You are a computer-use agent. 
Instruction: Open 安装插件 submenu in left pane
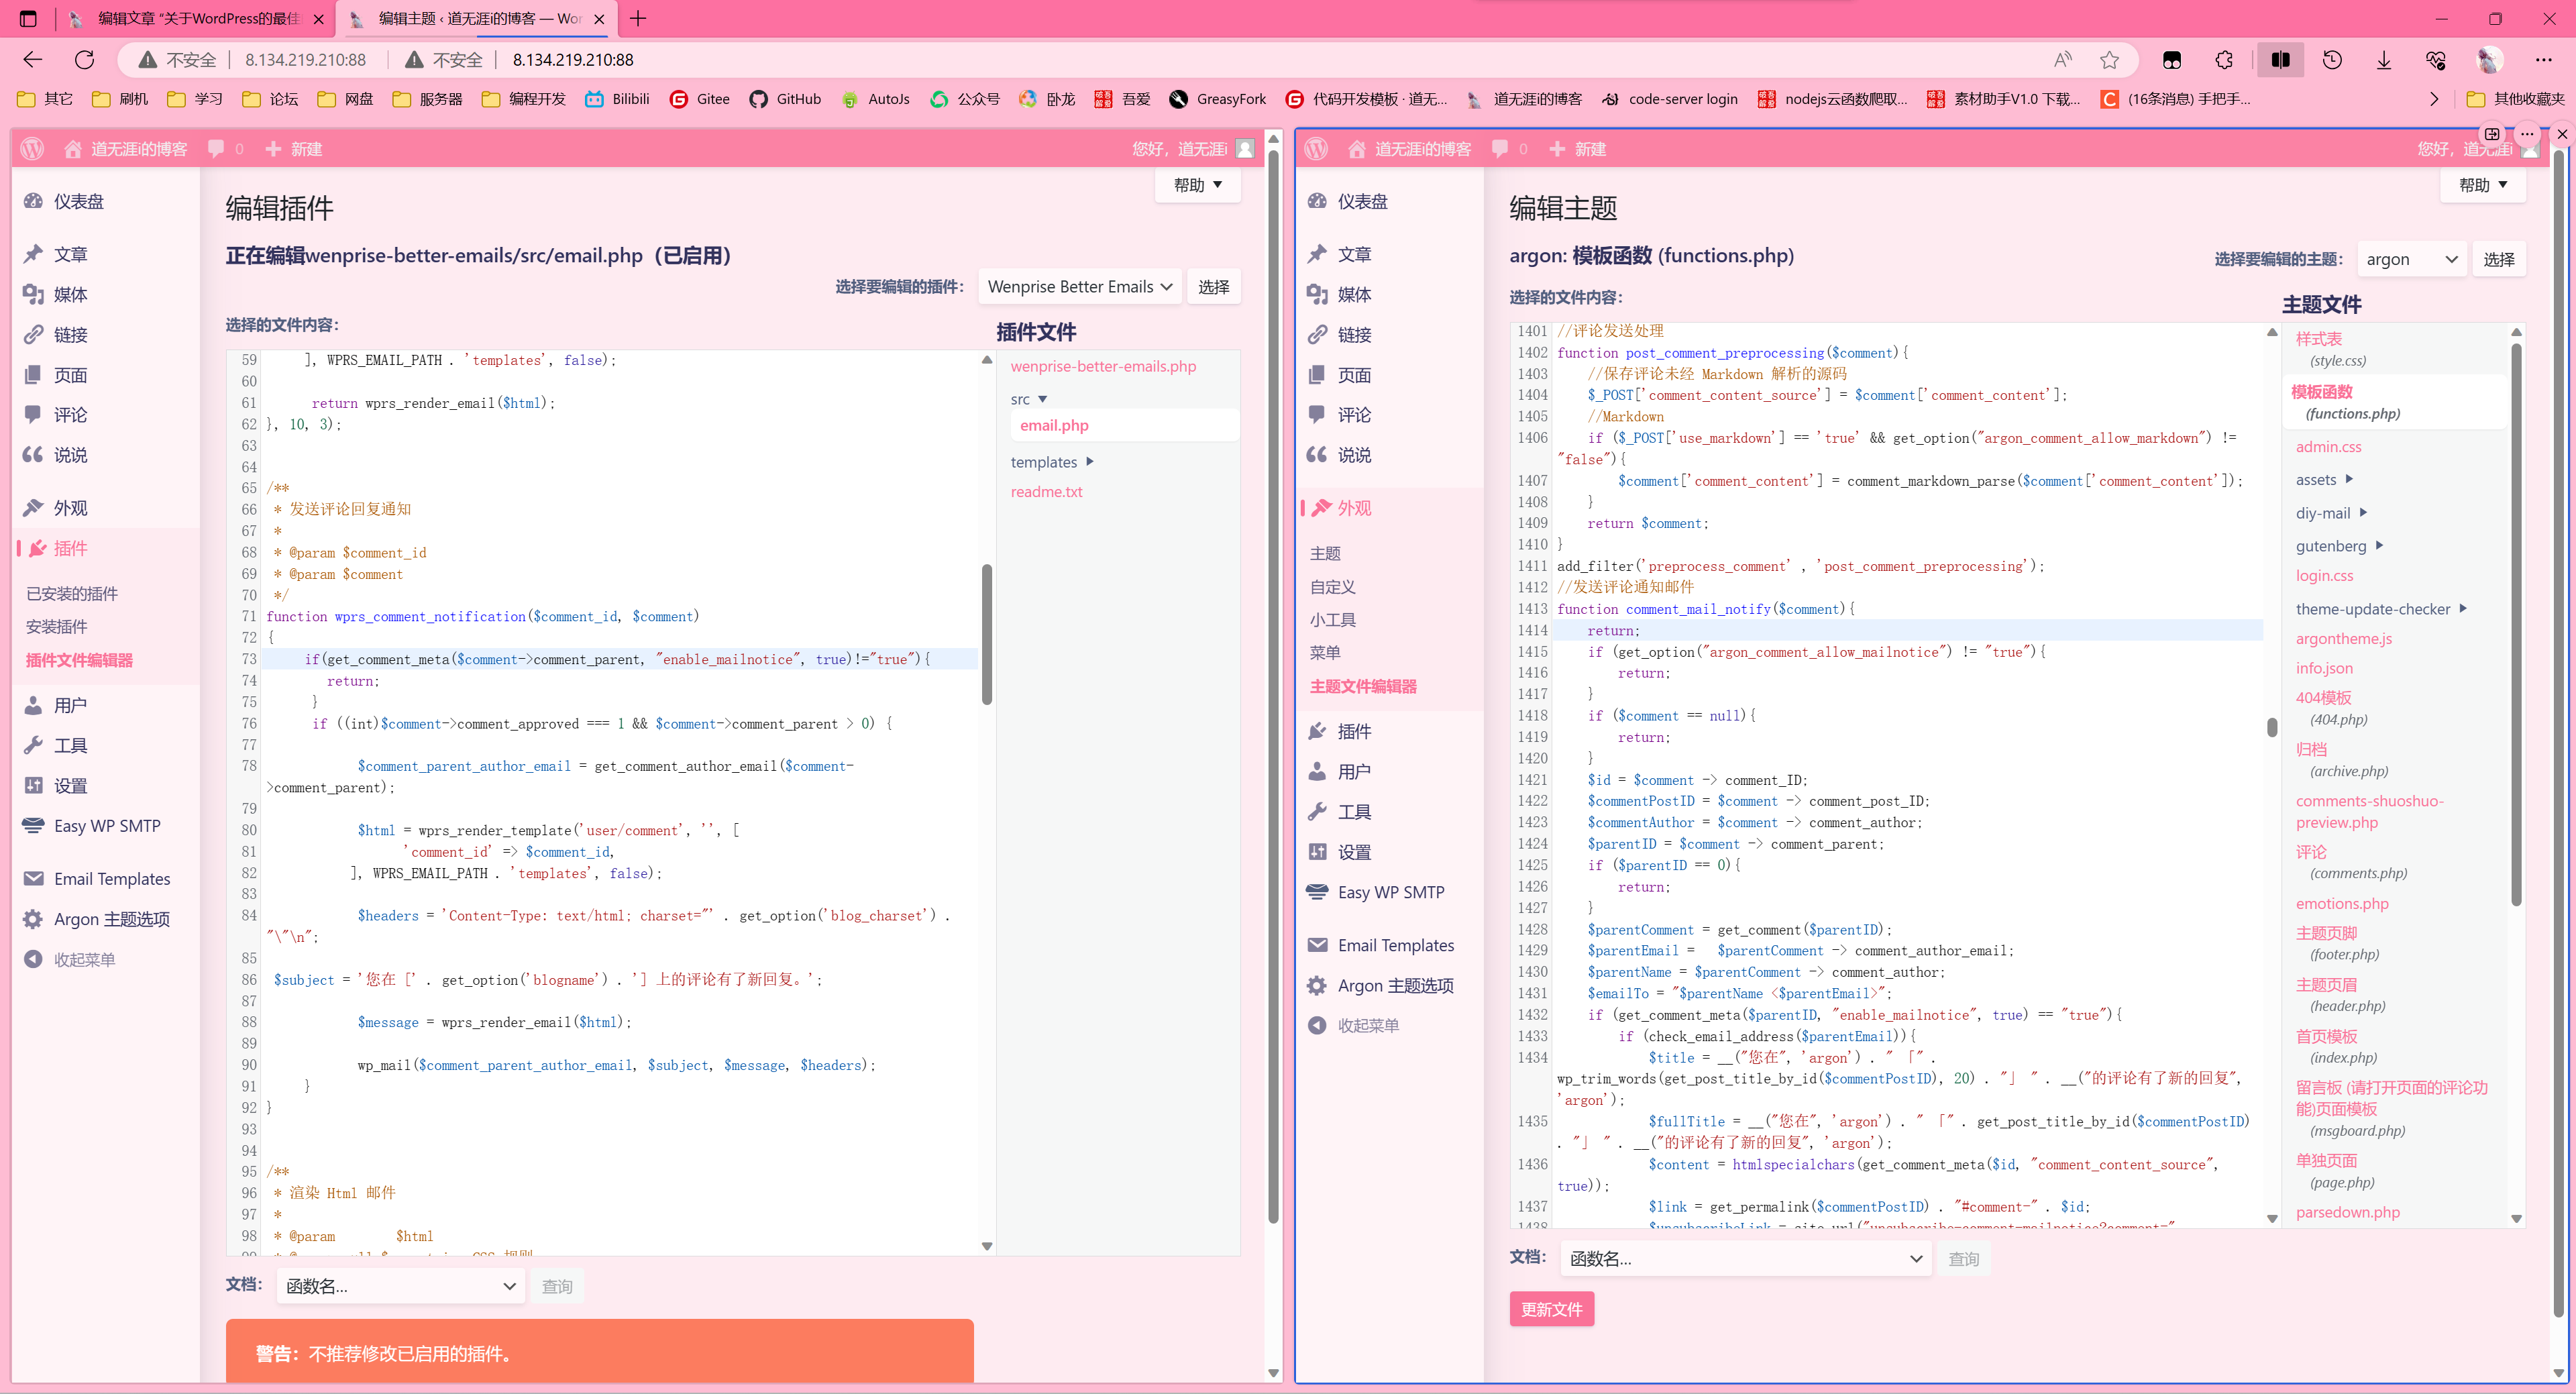(57, 627)
